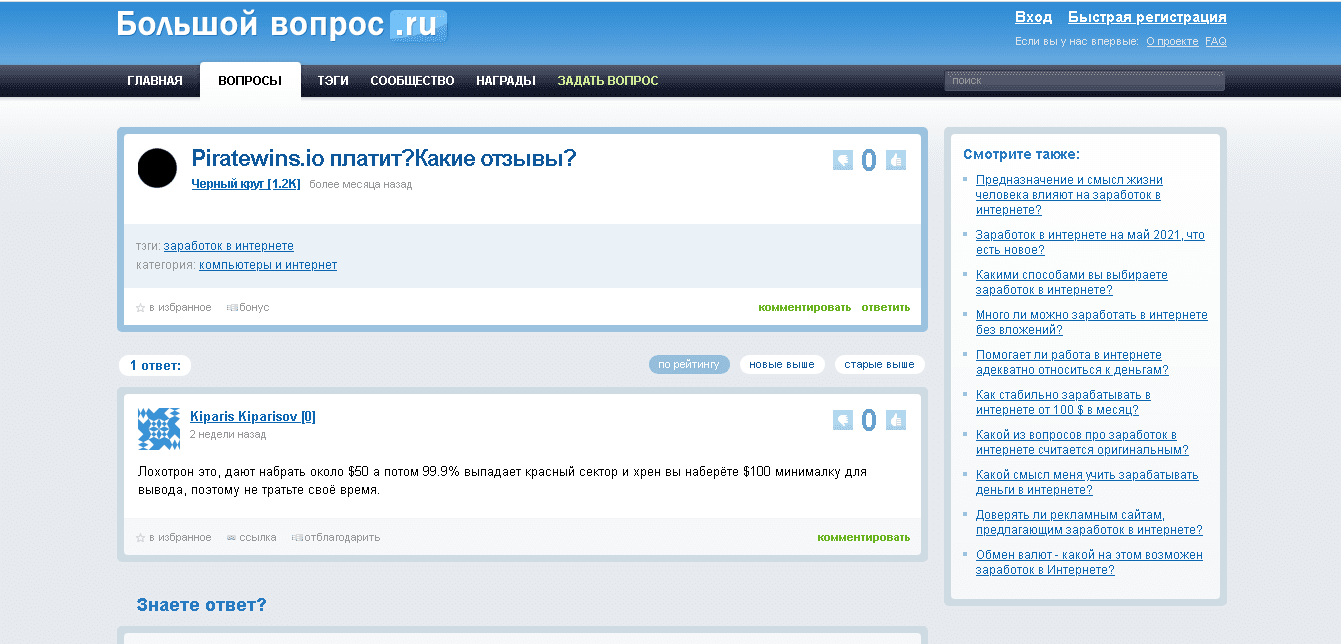Click the thumbs-up icon on Kiparis Kiparisov's answer
Image resolution: width=1341 pixels, height=644 pixels.
(x=895, y=420)
